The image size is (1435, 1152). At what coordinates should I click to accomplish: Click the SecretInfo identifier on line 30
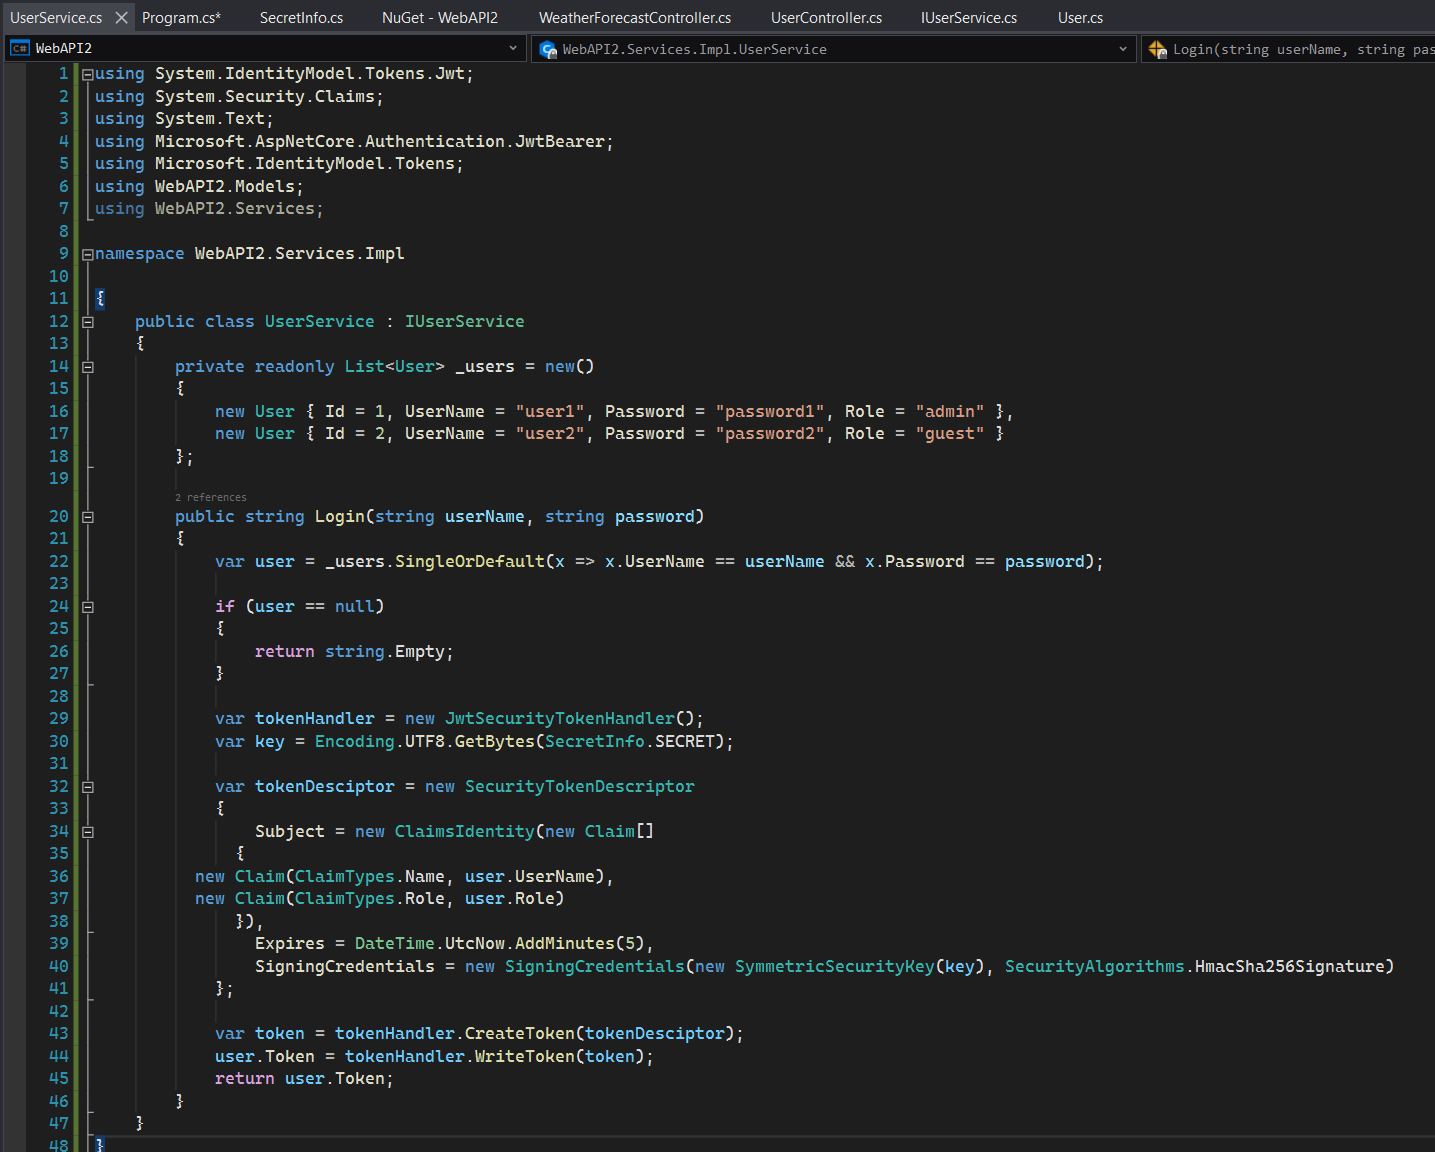tap(594, 741)
